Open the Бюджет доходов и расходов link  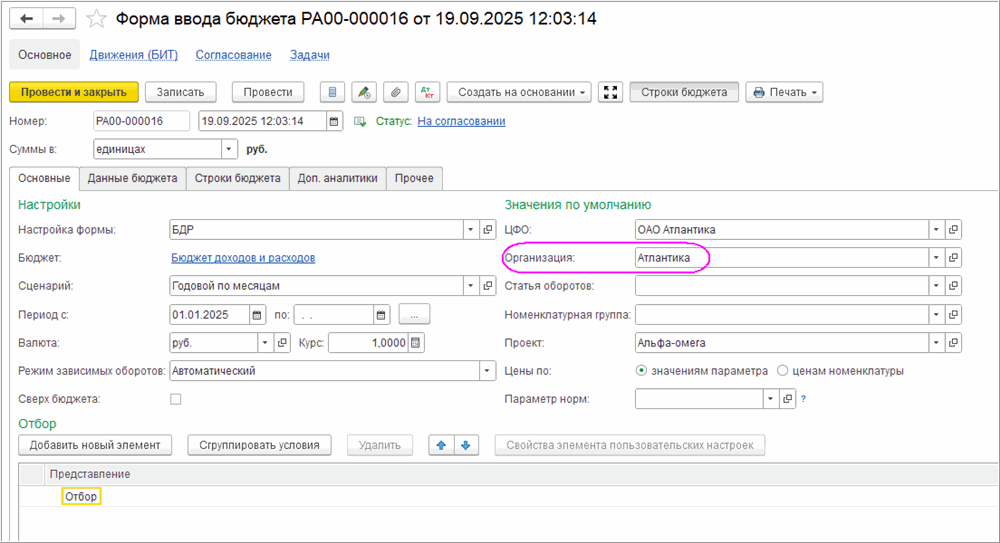point(243,258)
